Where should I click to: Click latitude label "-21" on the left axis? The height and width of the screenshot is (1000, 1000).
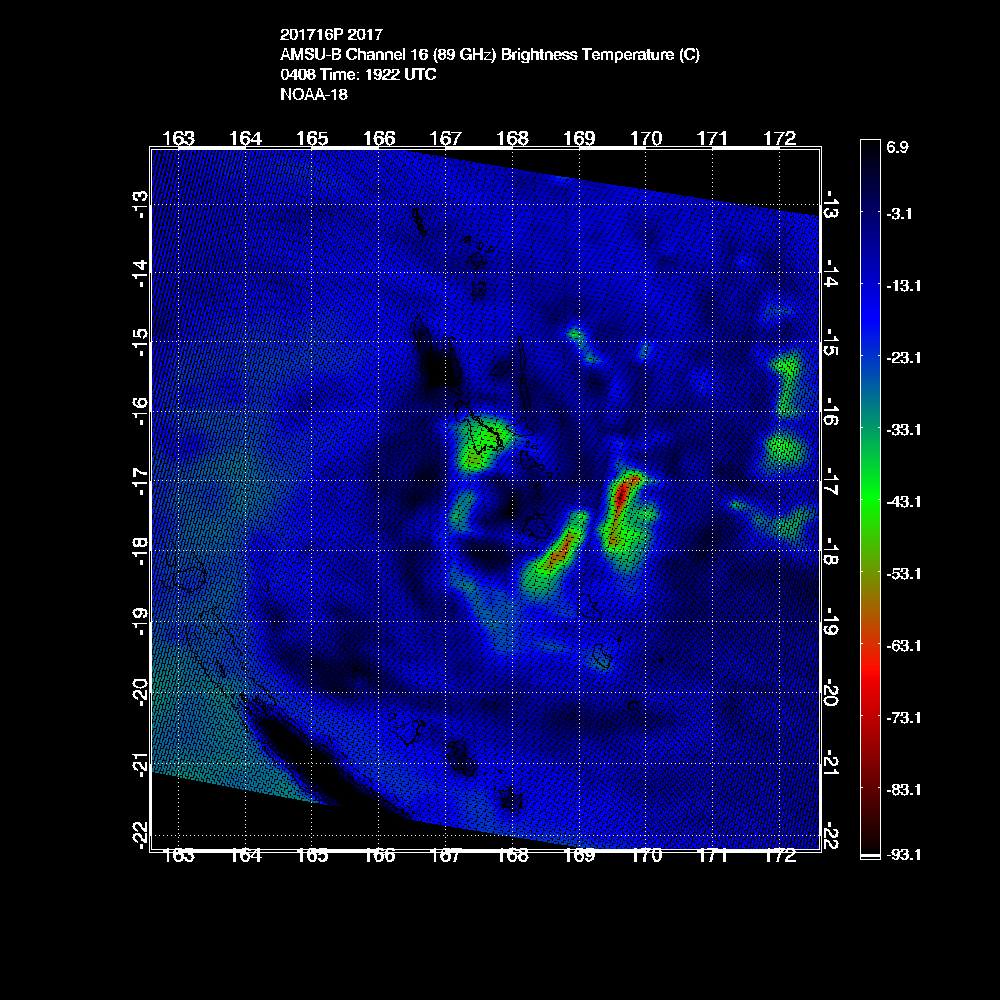140,765
